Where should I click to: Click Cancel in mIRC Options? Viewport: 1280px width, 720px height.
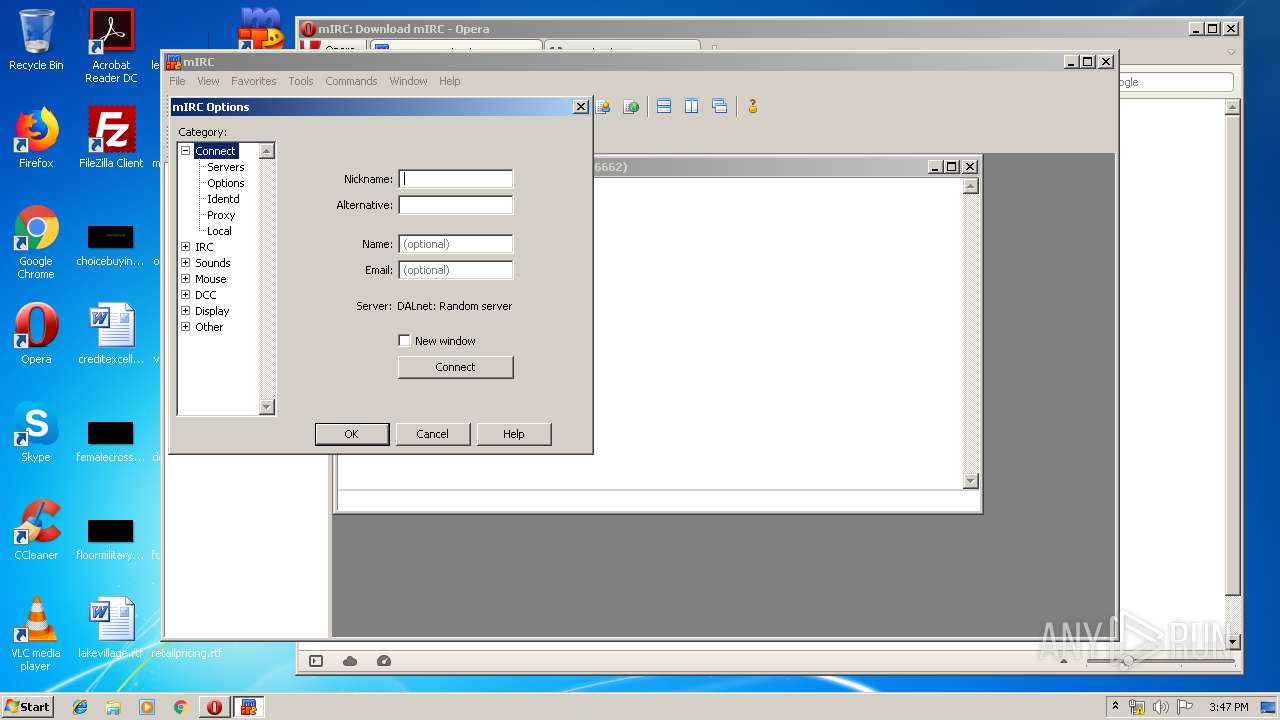click(x=432, y=434)
